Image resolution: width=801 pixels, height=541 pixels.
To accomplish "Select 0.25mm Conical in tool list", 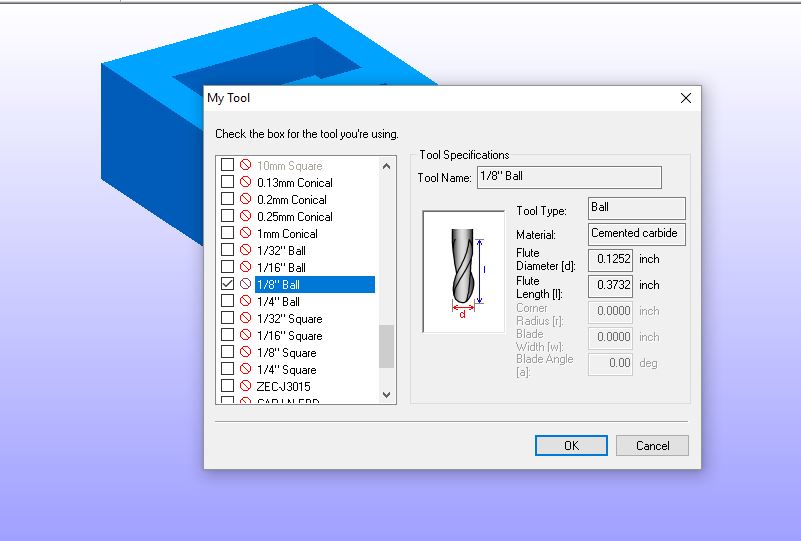I will tap(295, 217).
